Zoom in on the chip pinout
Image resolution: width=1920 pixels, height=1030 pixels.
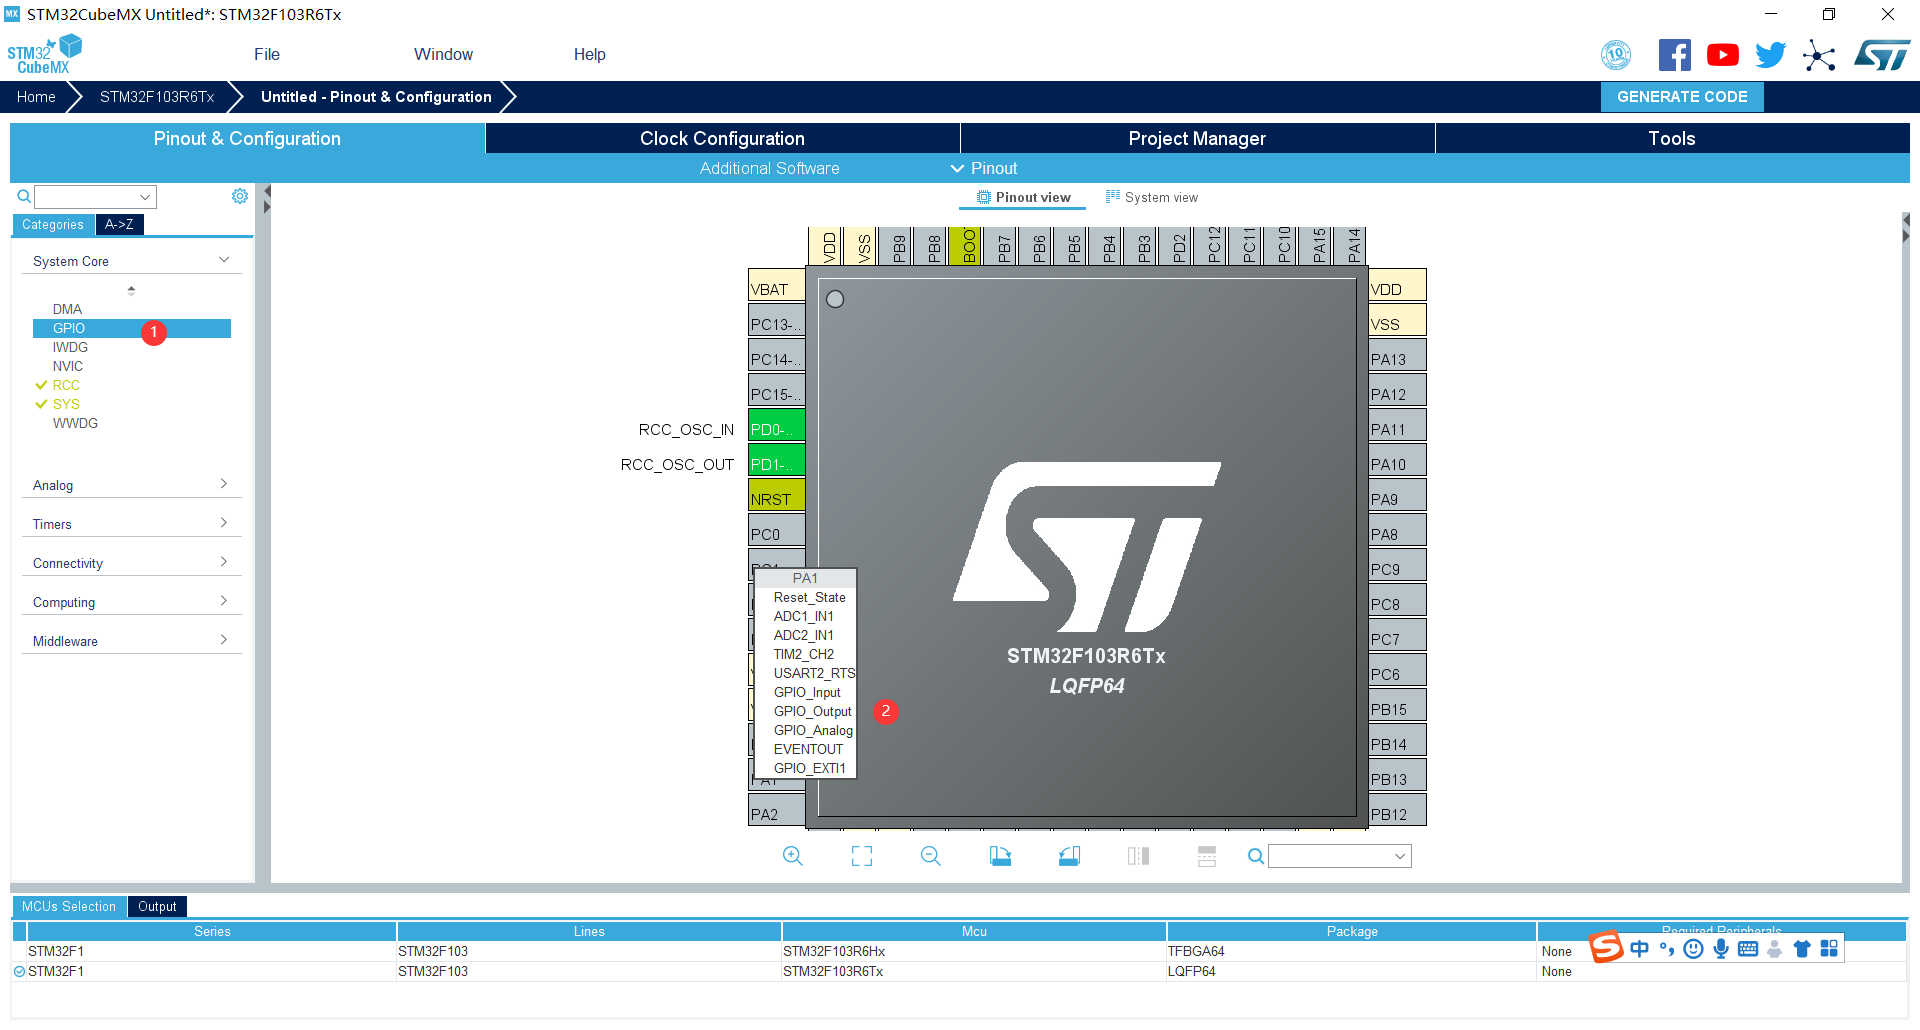(x=793, y=856)
